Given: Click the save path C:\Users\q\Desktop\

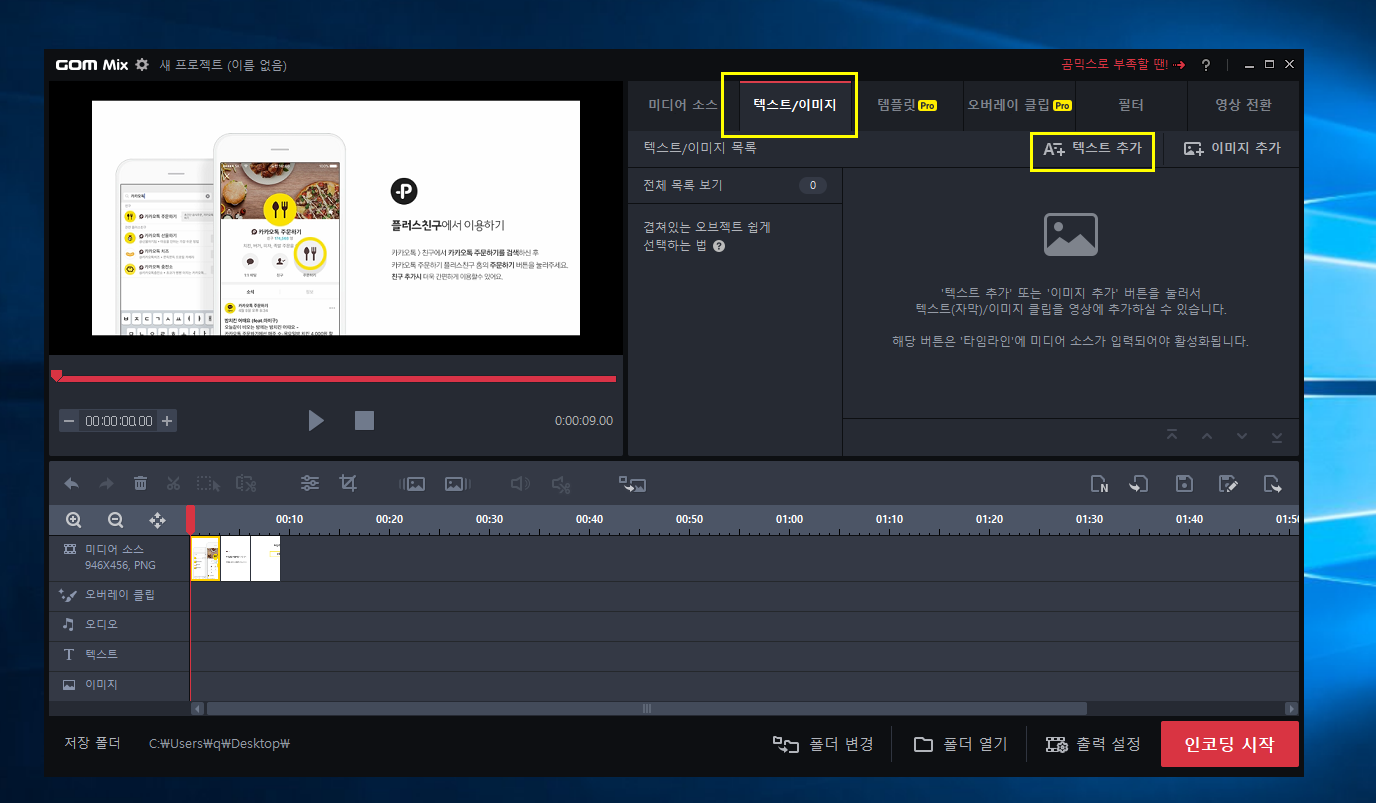Looking at the screenshot, I should coord(219,744).
